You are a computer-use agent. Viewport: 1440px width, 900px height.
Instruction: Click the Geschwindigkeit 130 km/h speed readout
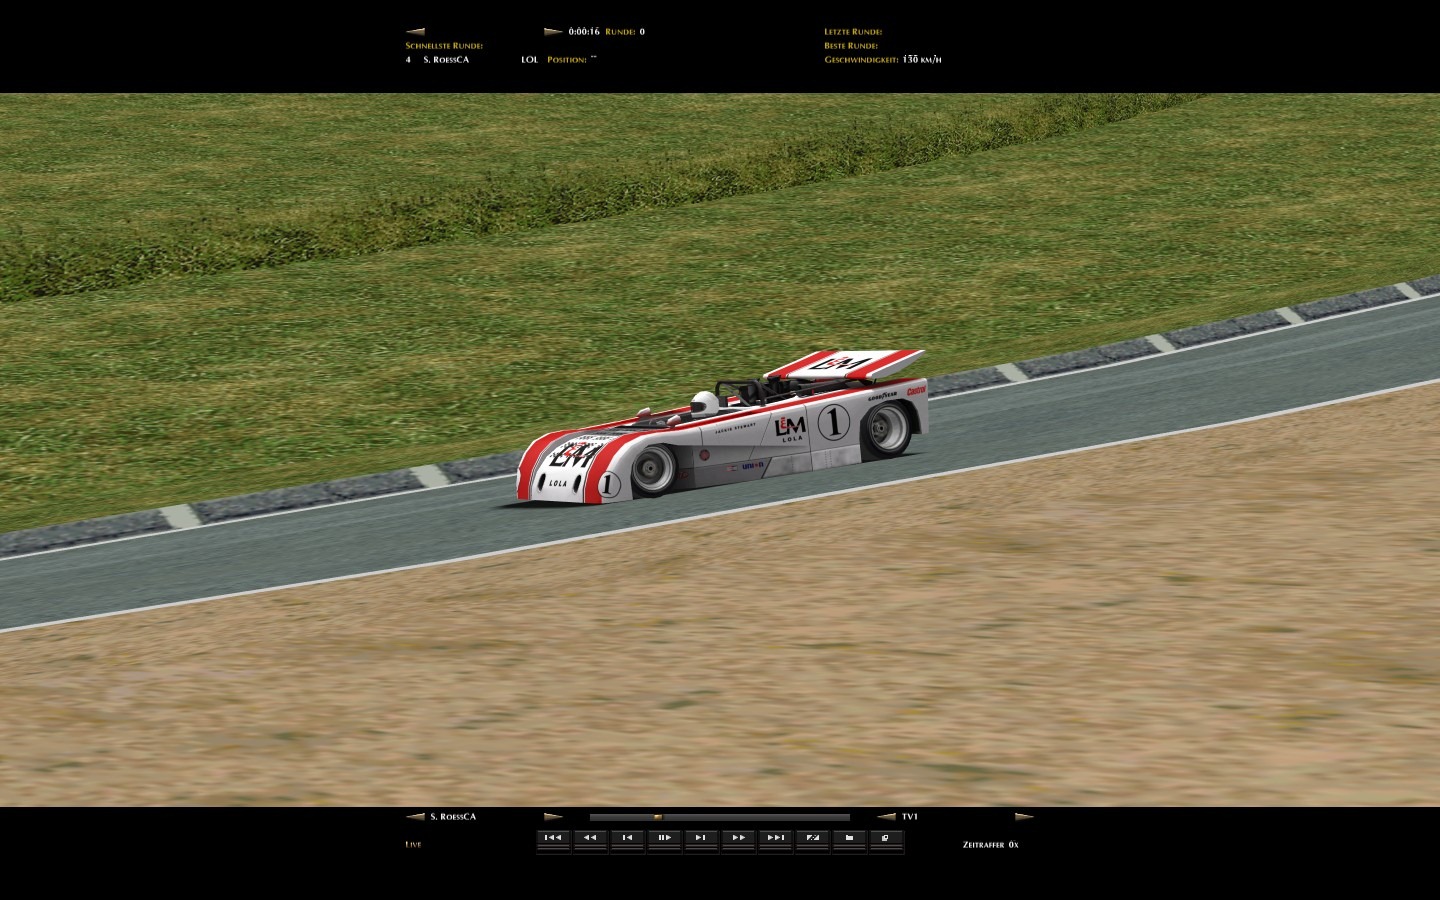coord(883,60)
